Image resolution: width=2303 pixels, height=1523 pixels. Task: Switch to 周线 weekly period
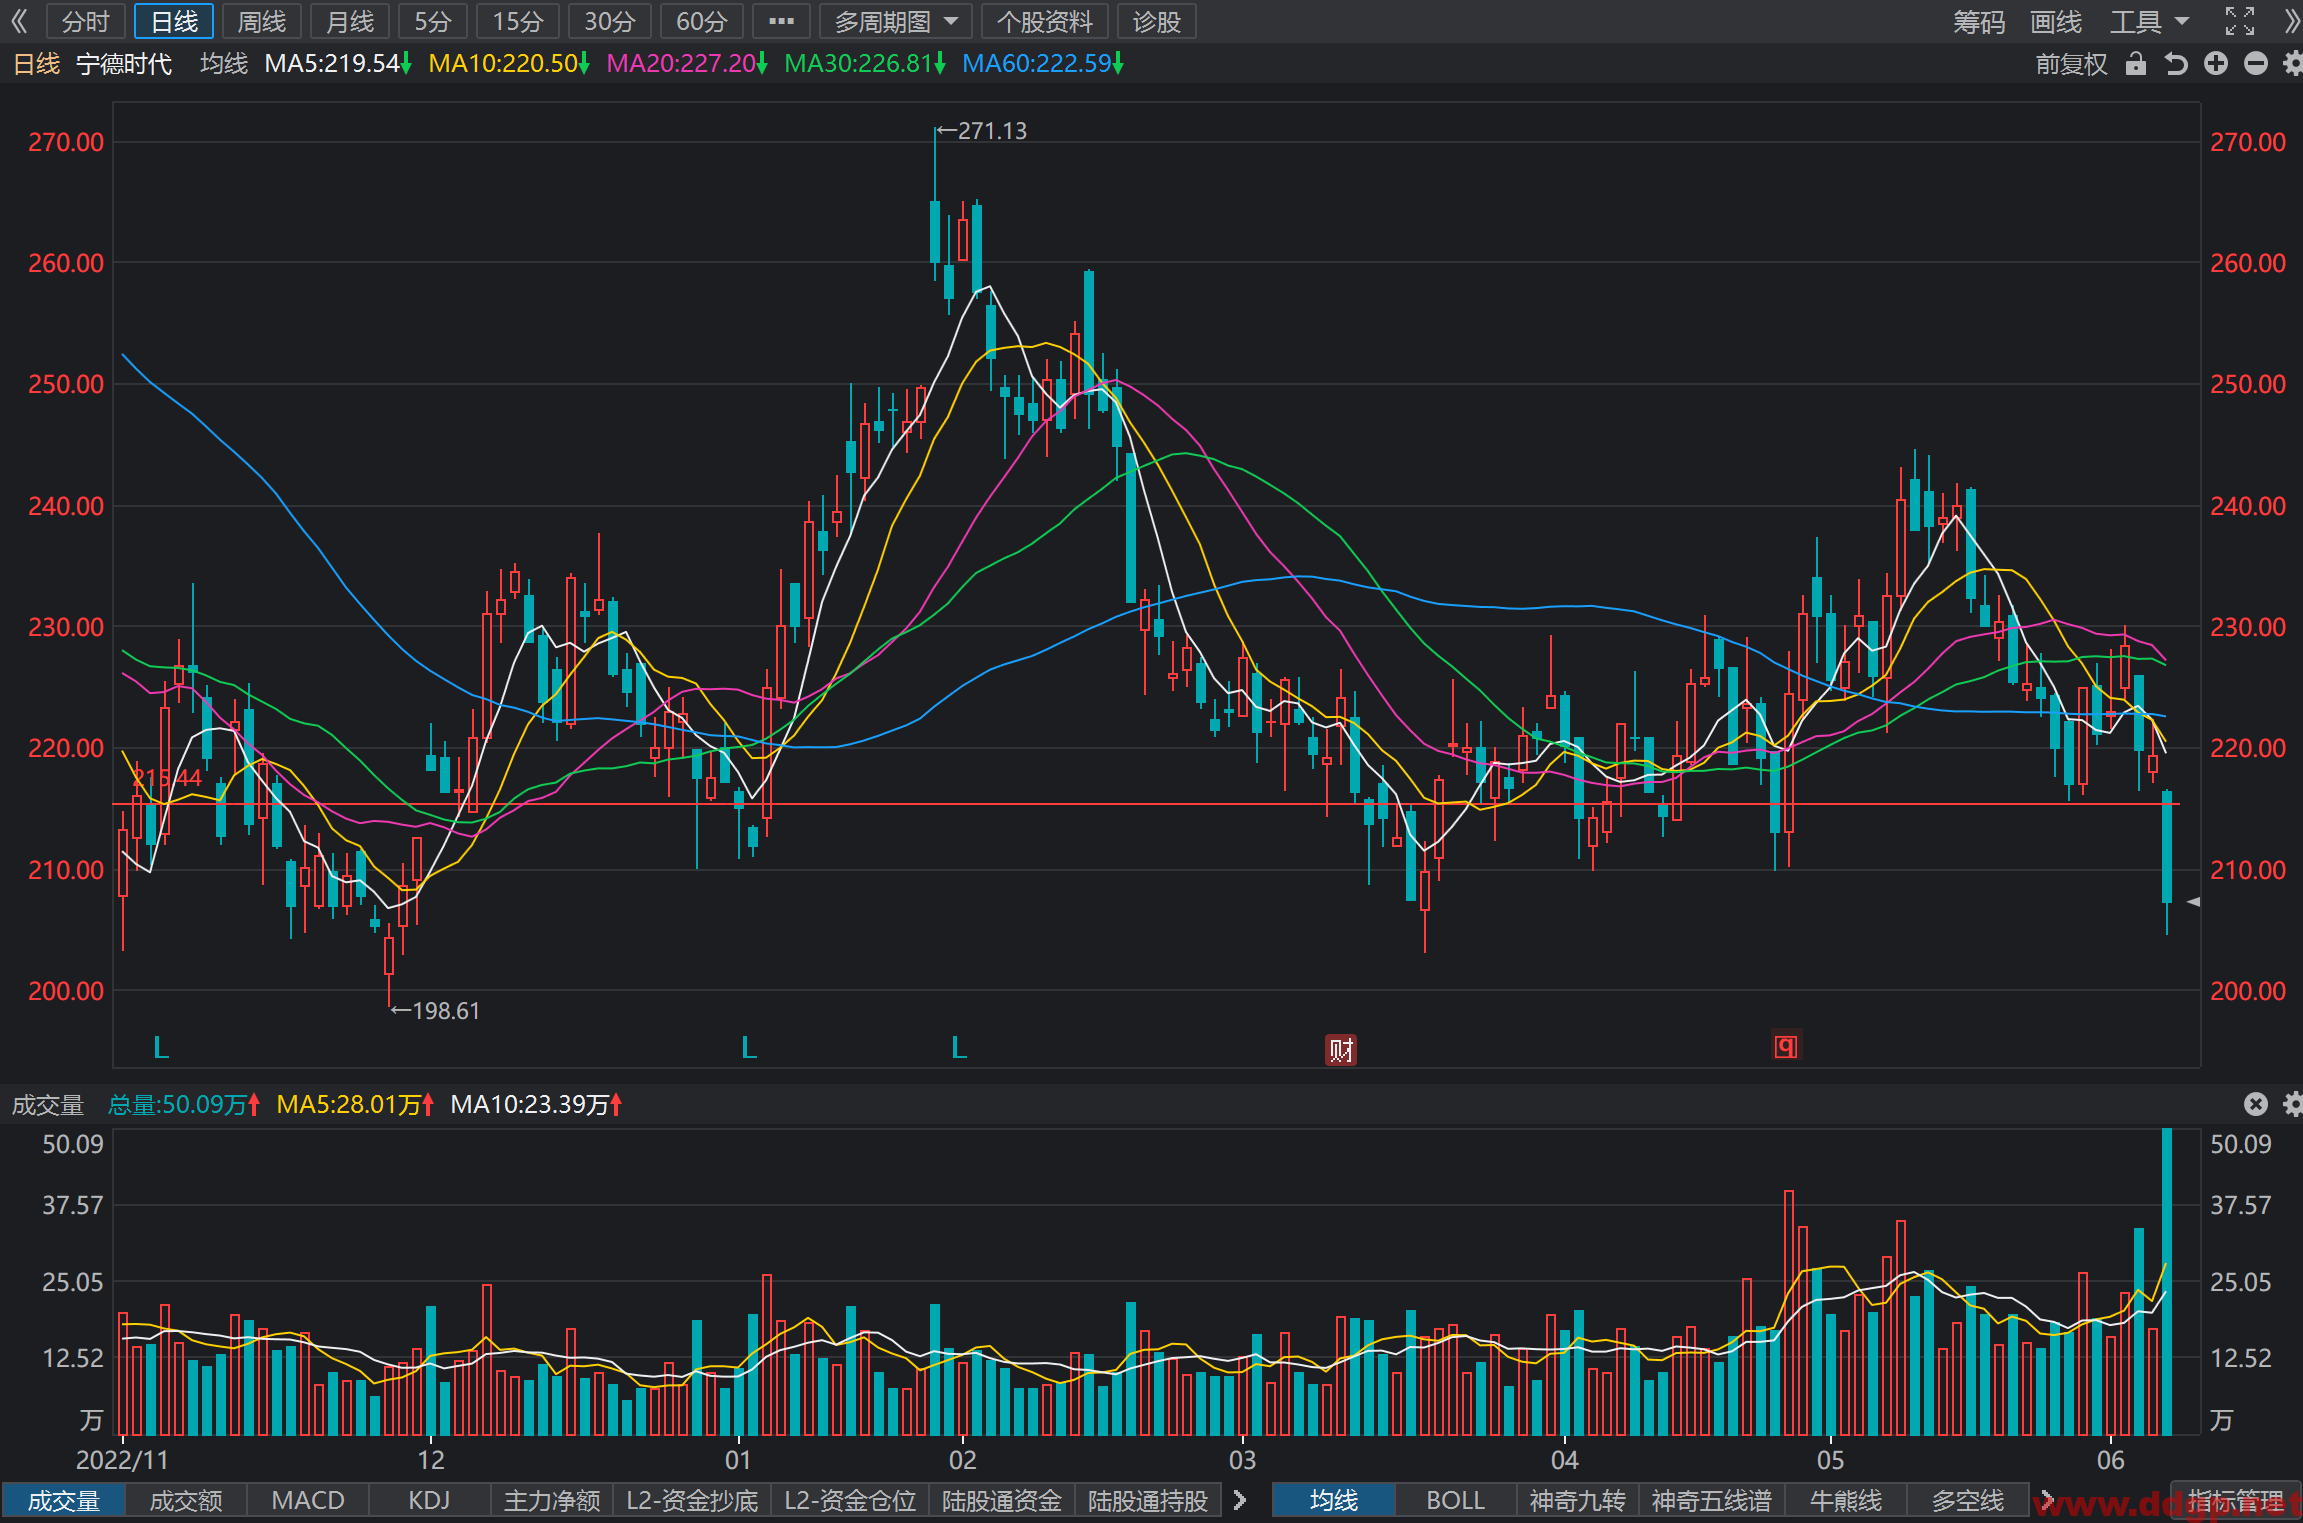(x=261, y=21)
